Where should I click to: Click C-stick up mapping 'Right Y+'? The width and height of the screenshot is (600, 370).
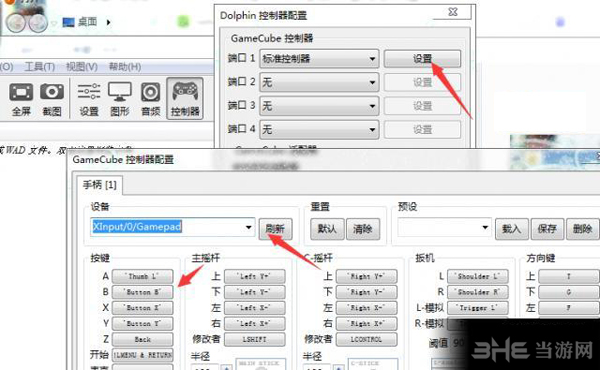367,276
